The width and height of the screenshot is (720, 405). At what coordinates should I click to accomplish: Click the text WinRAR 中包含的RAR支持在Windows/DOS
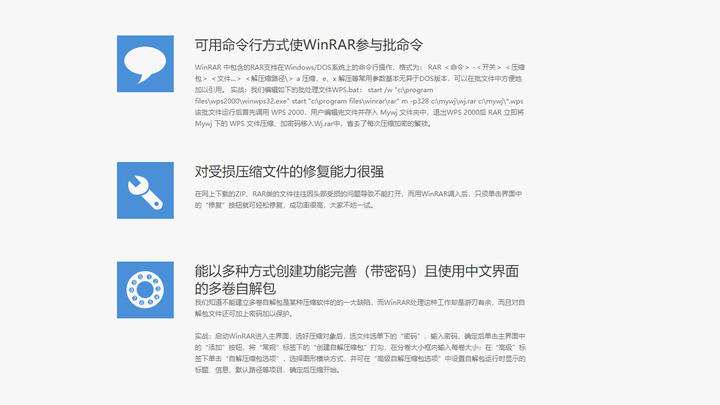(x=275, y=67)
